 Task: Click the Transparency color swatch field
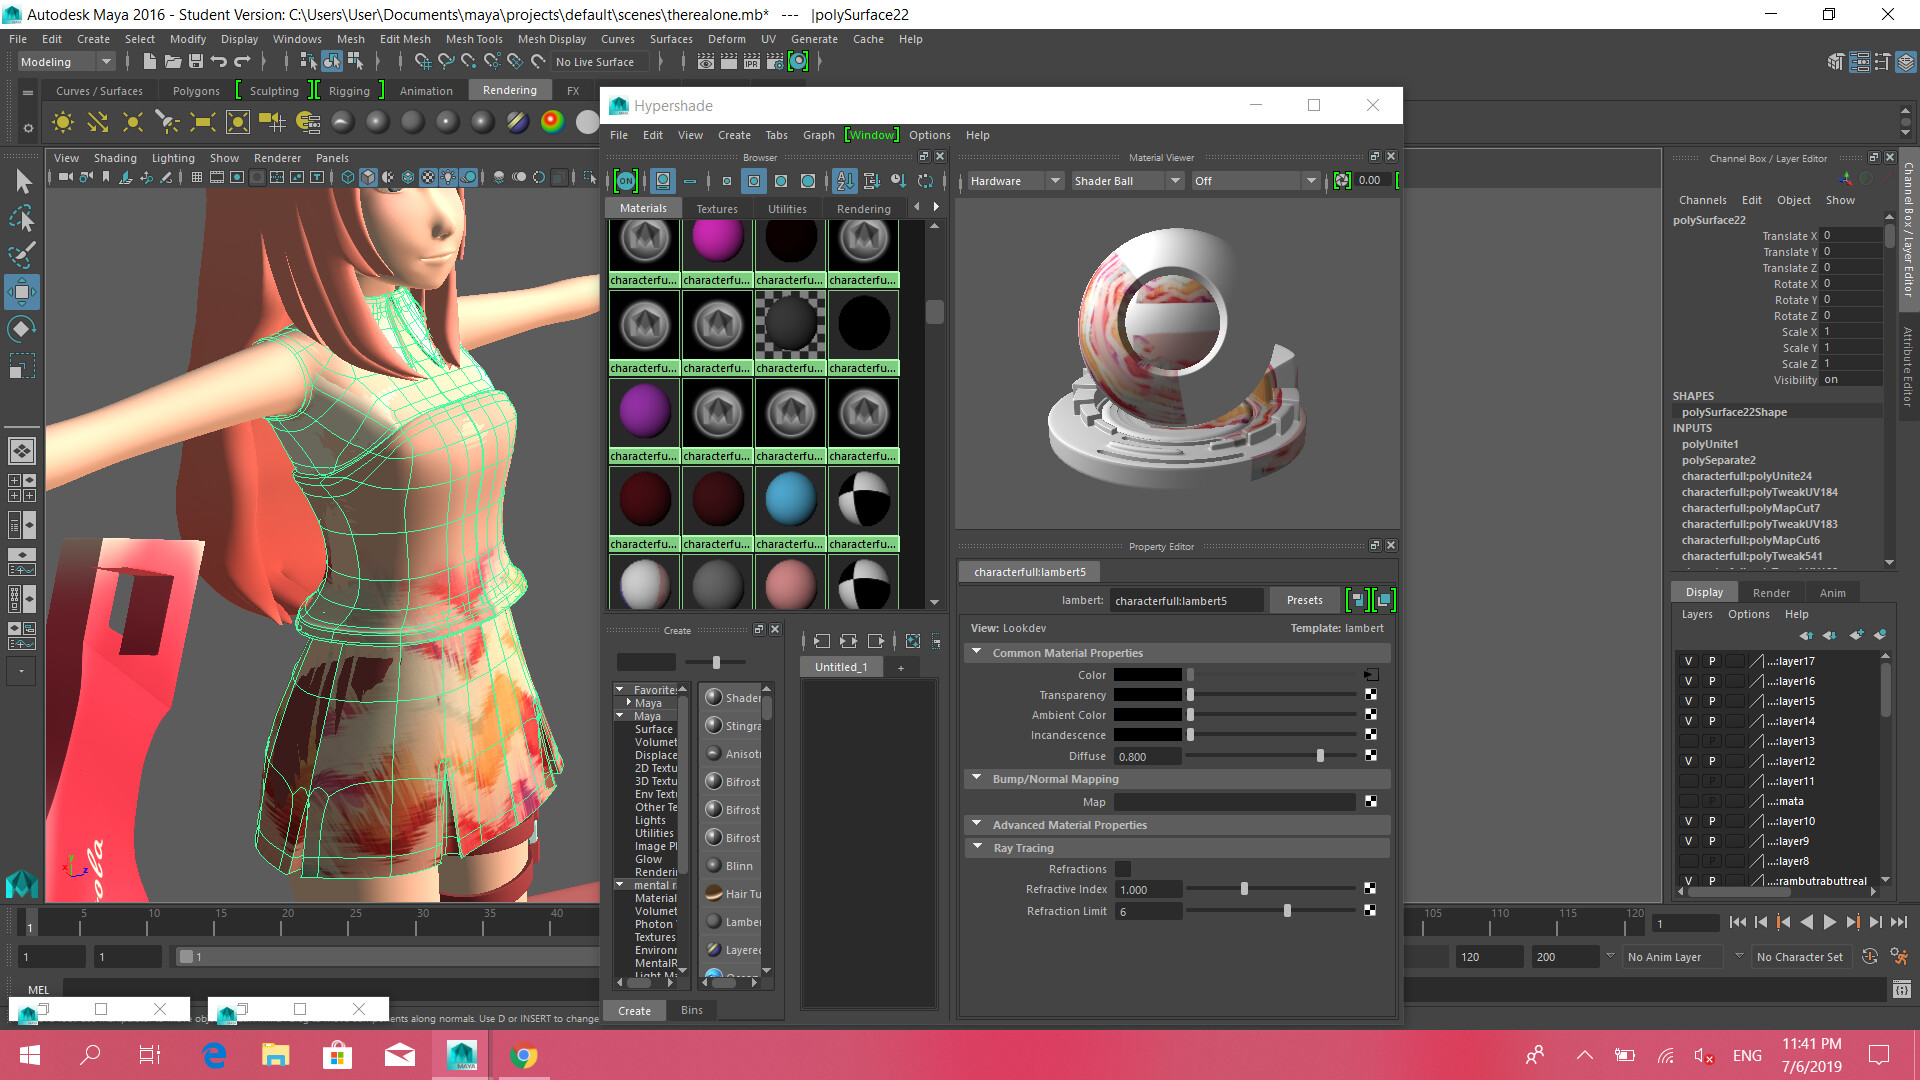point(1147,694)
